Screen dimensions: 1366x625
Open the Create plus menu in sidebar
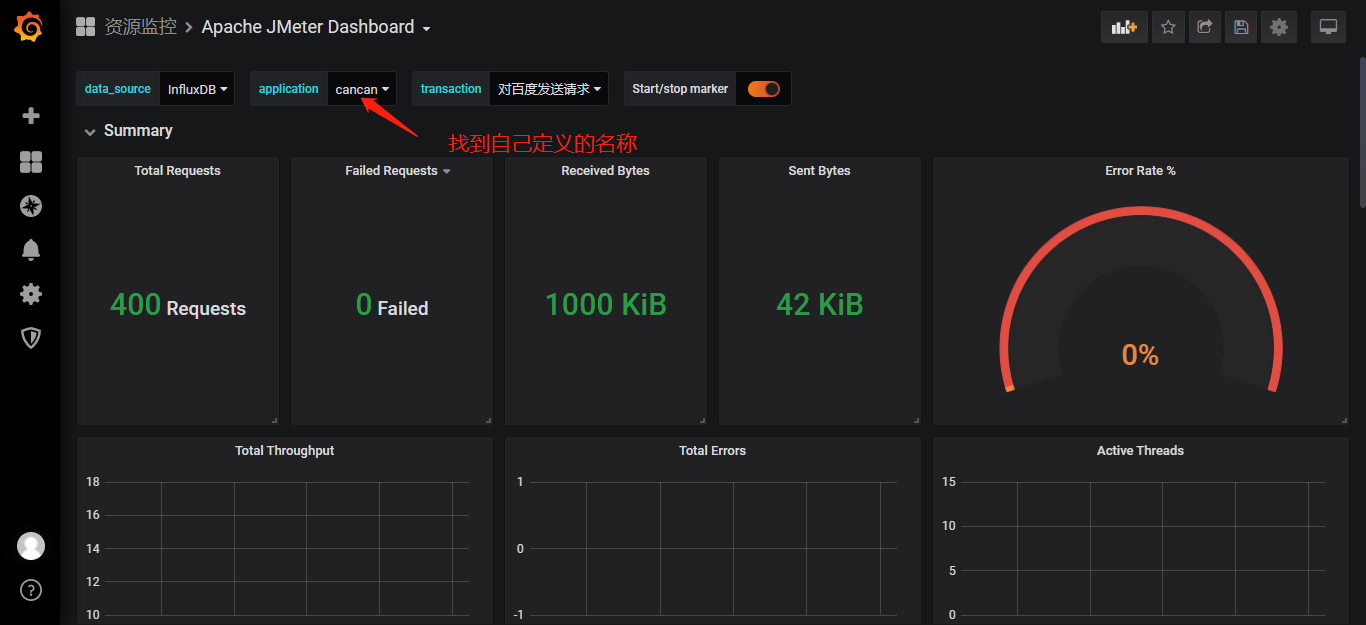pos(31,116)
